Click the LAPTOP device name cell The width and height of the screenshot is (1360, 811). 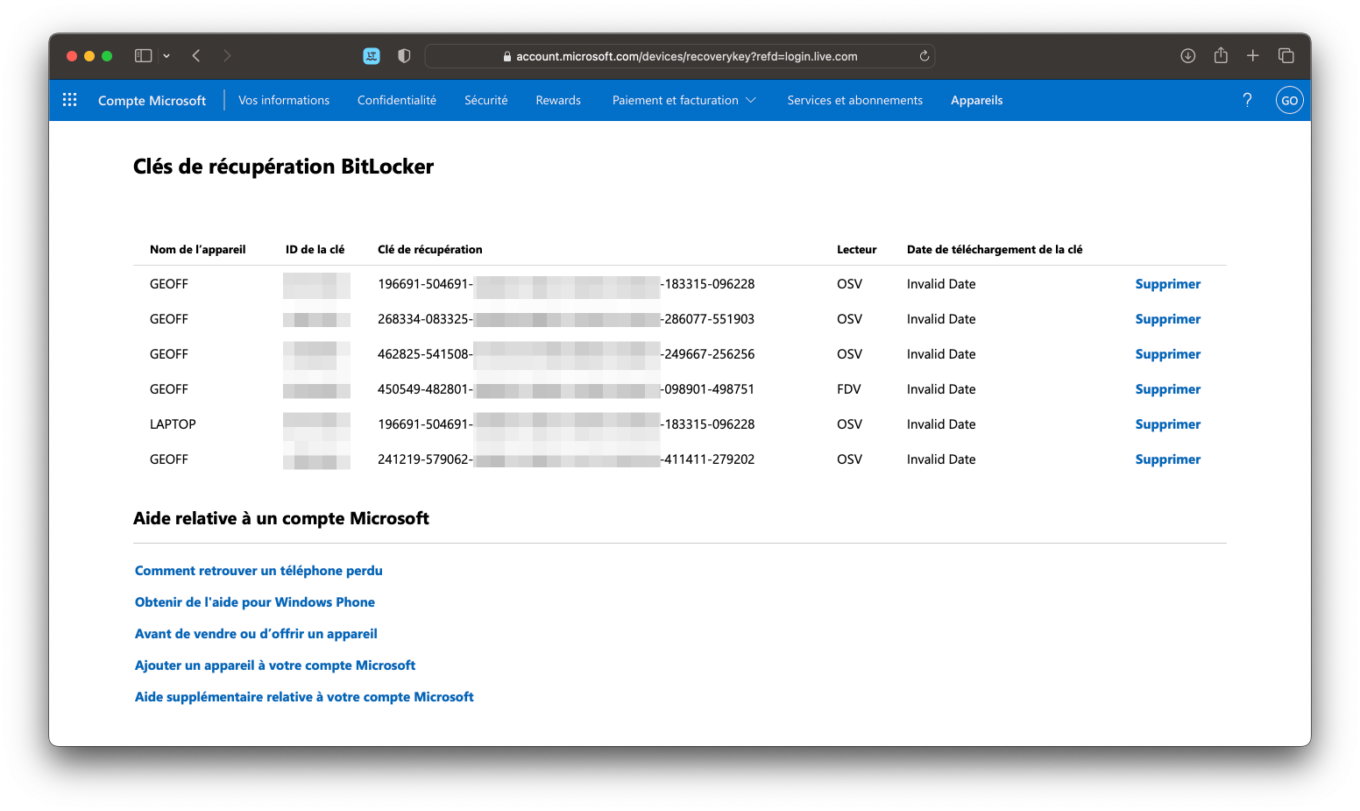(173, 424)
